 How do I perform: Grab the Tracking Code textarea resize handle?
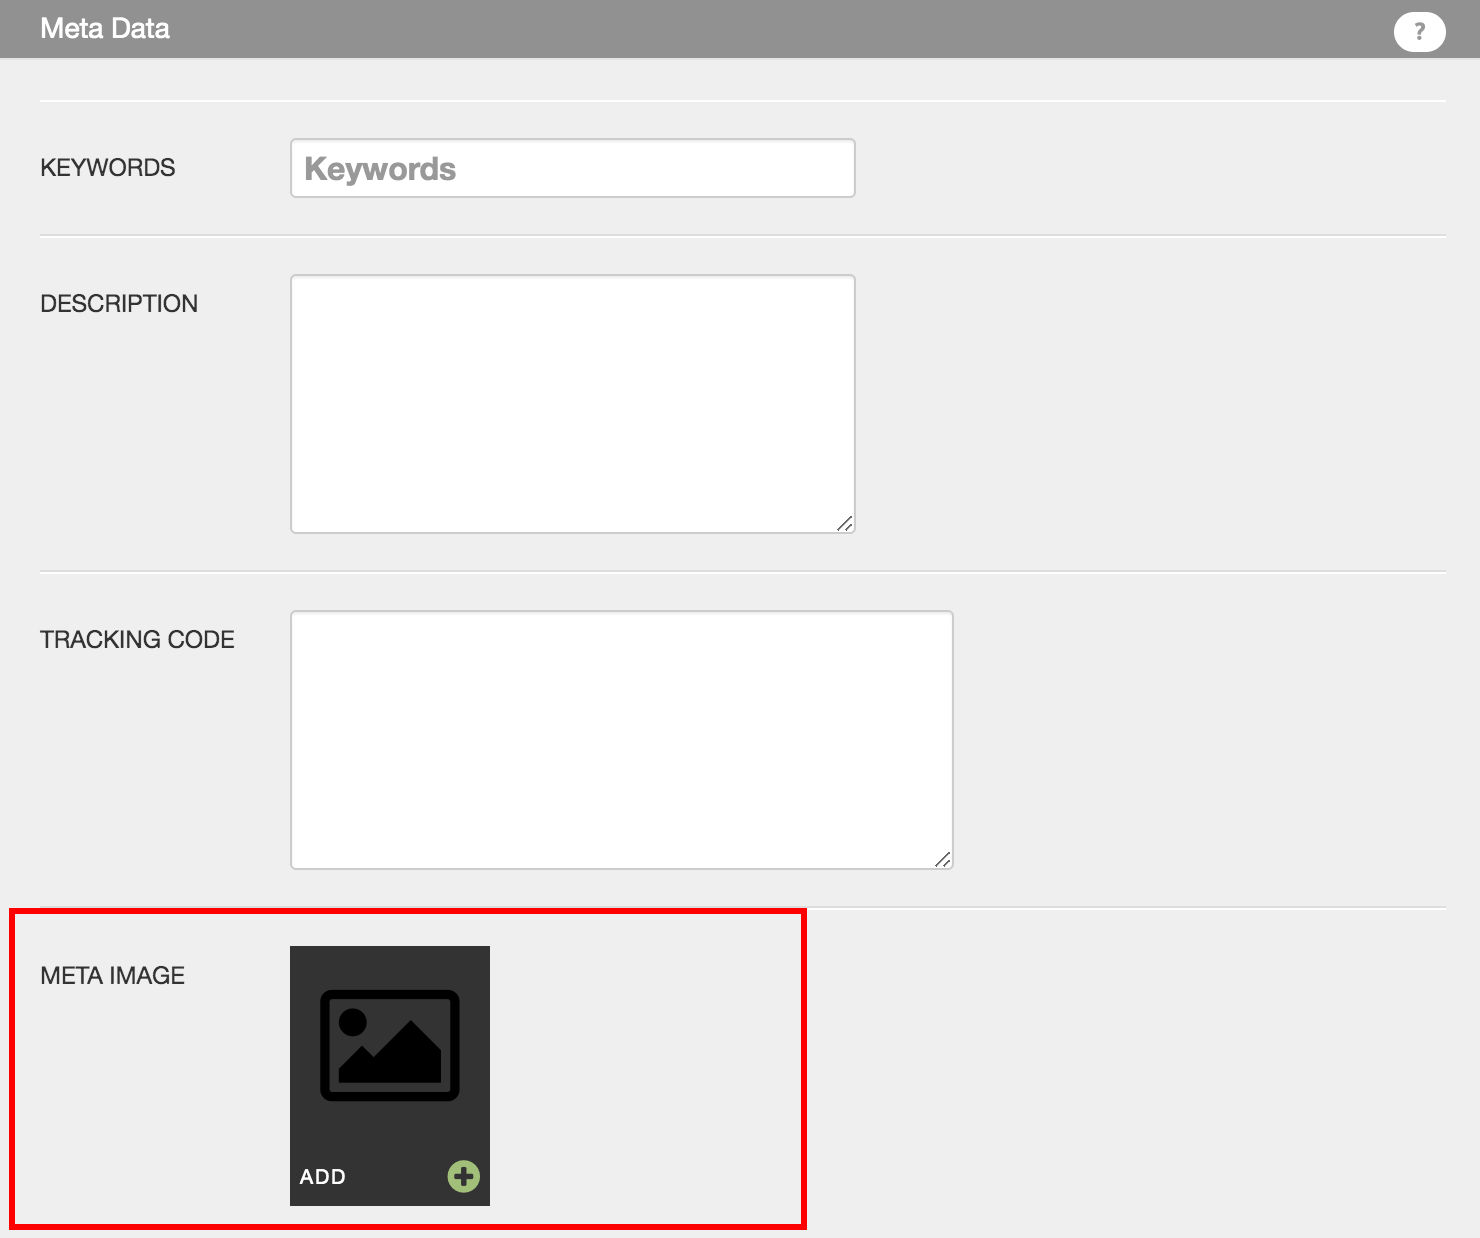point(943,859)
